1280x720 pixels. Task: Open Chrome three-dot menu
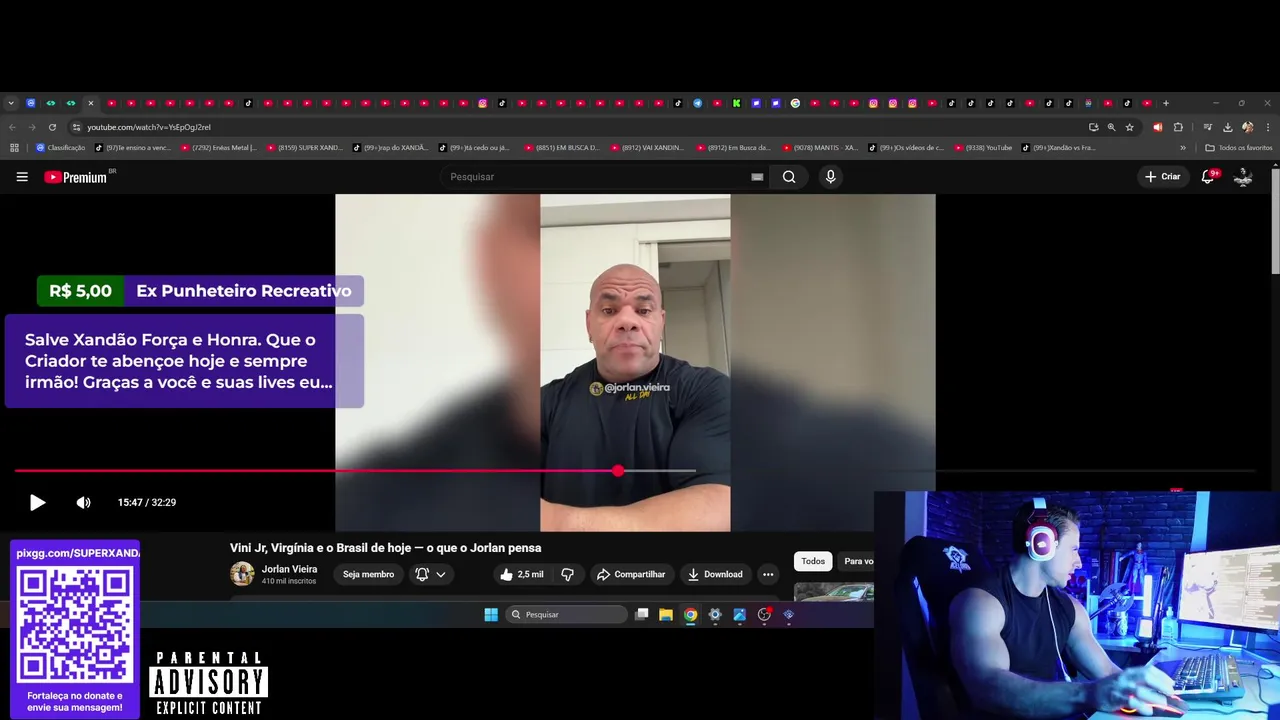click(x=1268, y=127)
